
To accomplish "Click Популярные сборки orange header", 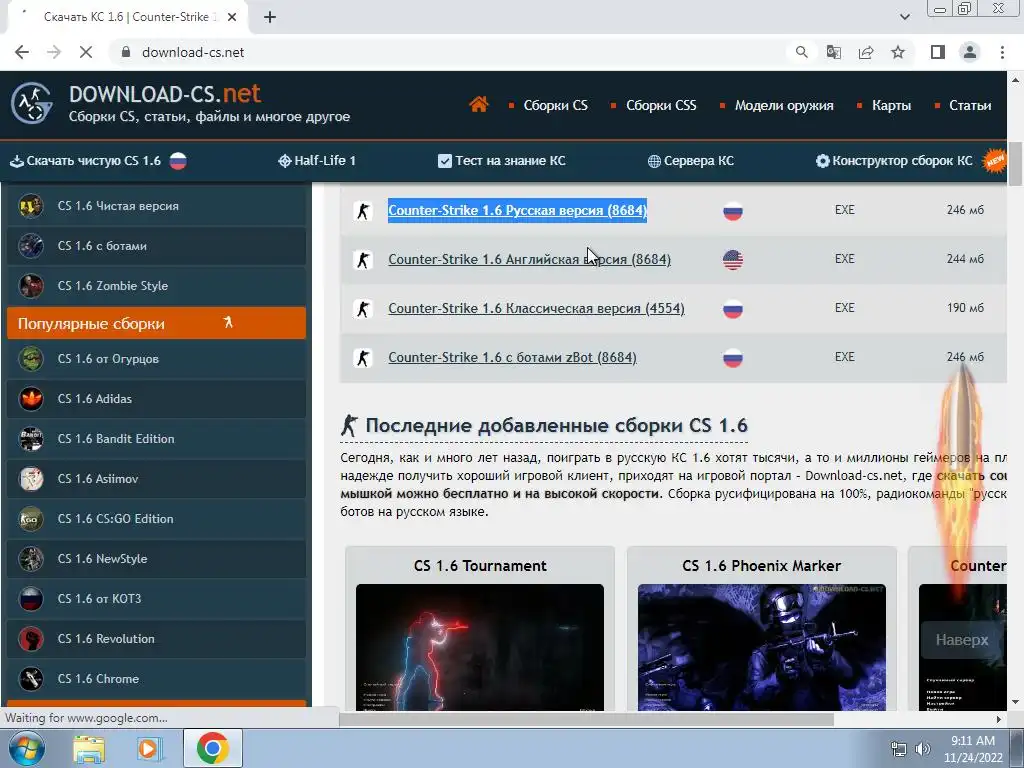I will tap(156, 323).
